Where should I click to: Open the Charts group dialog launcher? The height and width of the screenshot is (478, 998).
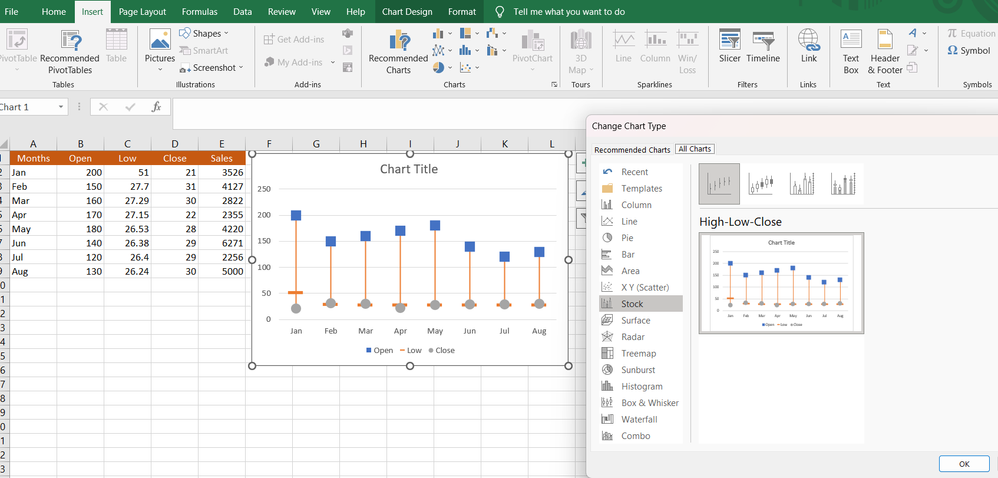point(554,84)
